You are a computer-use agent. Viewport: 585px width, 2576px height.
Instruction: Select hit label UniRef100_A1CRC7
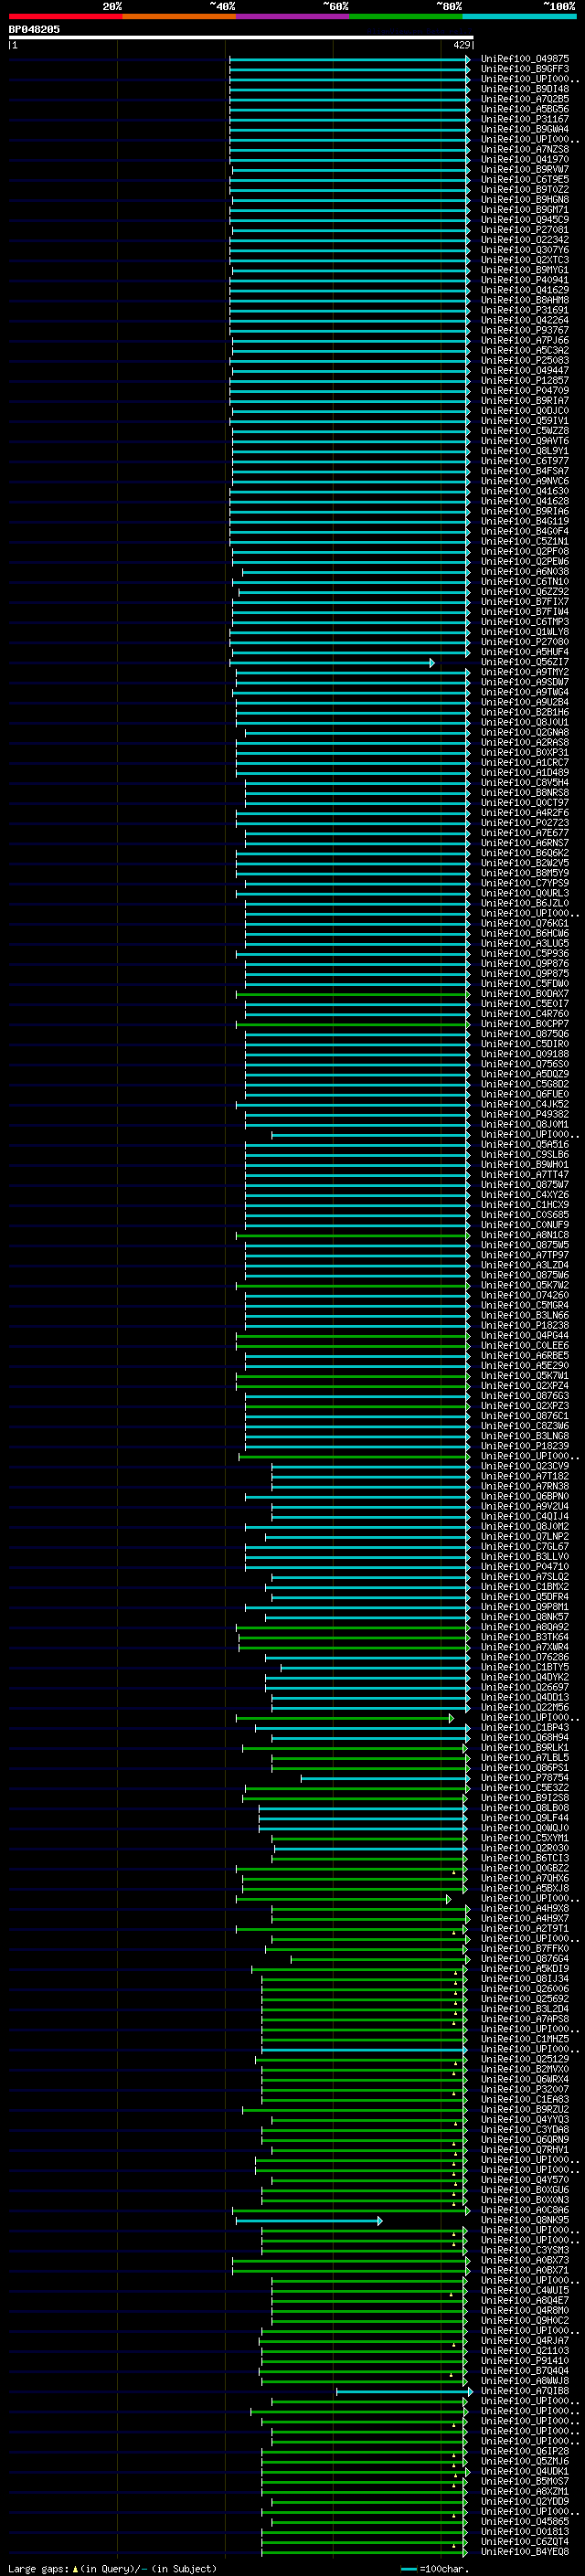click(525, 762)
